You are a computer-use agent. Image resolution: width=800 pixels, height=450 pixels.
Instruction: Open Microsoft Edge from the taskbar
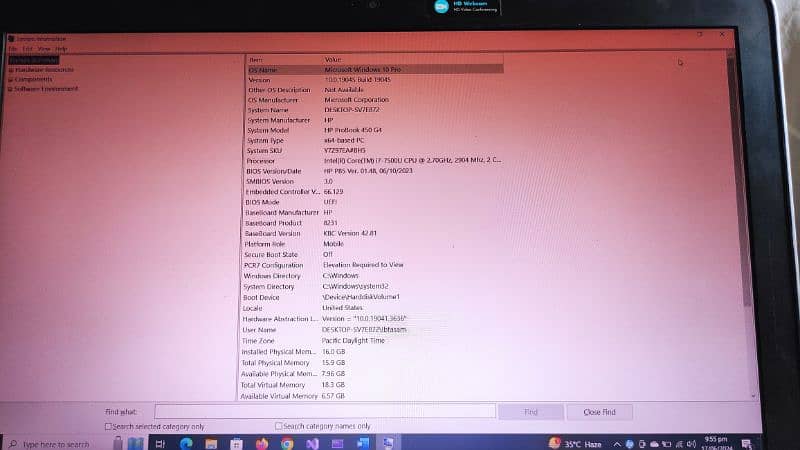point(186,443)
